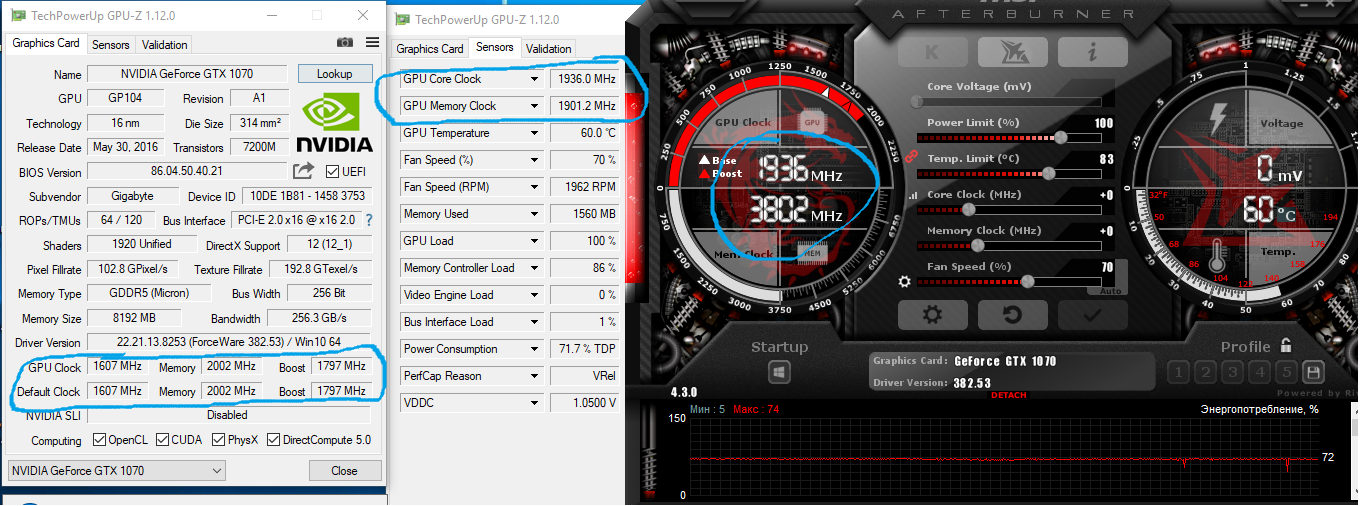Click the Afterburner K (Kombustor) button
Viewport: 1360px width, 506px height.
(x=933, y=53)
